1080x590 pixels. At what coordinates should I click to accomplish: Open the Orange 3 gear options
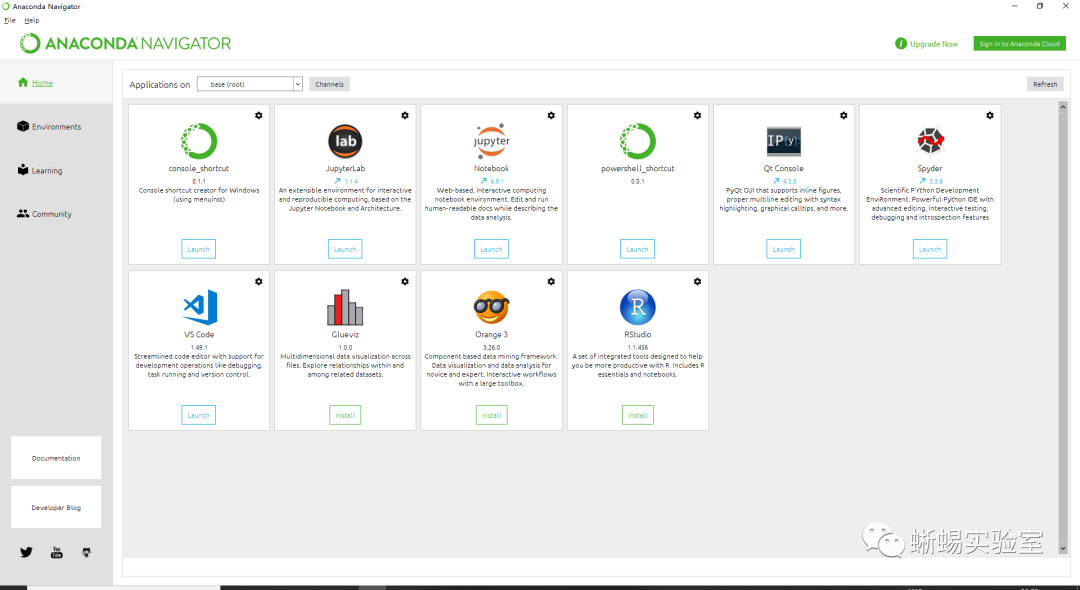click(x=551, y=282)
